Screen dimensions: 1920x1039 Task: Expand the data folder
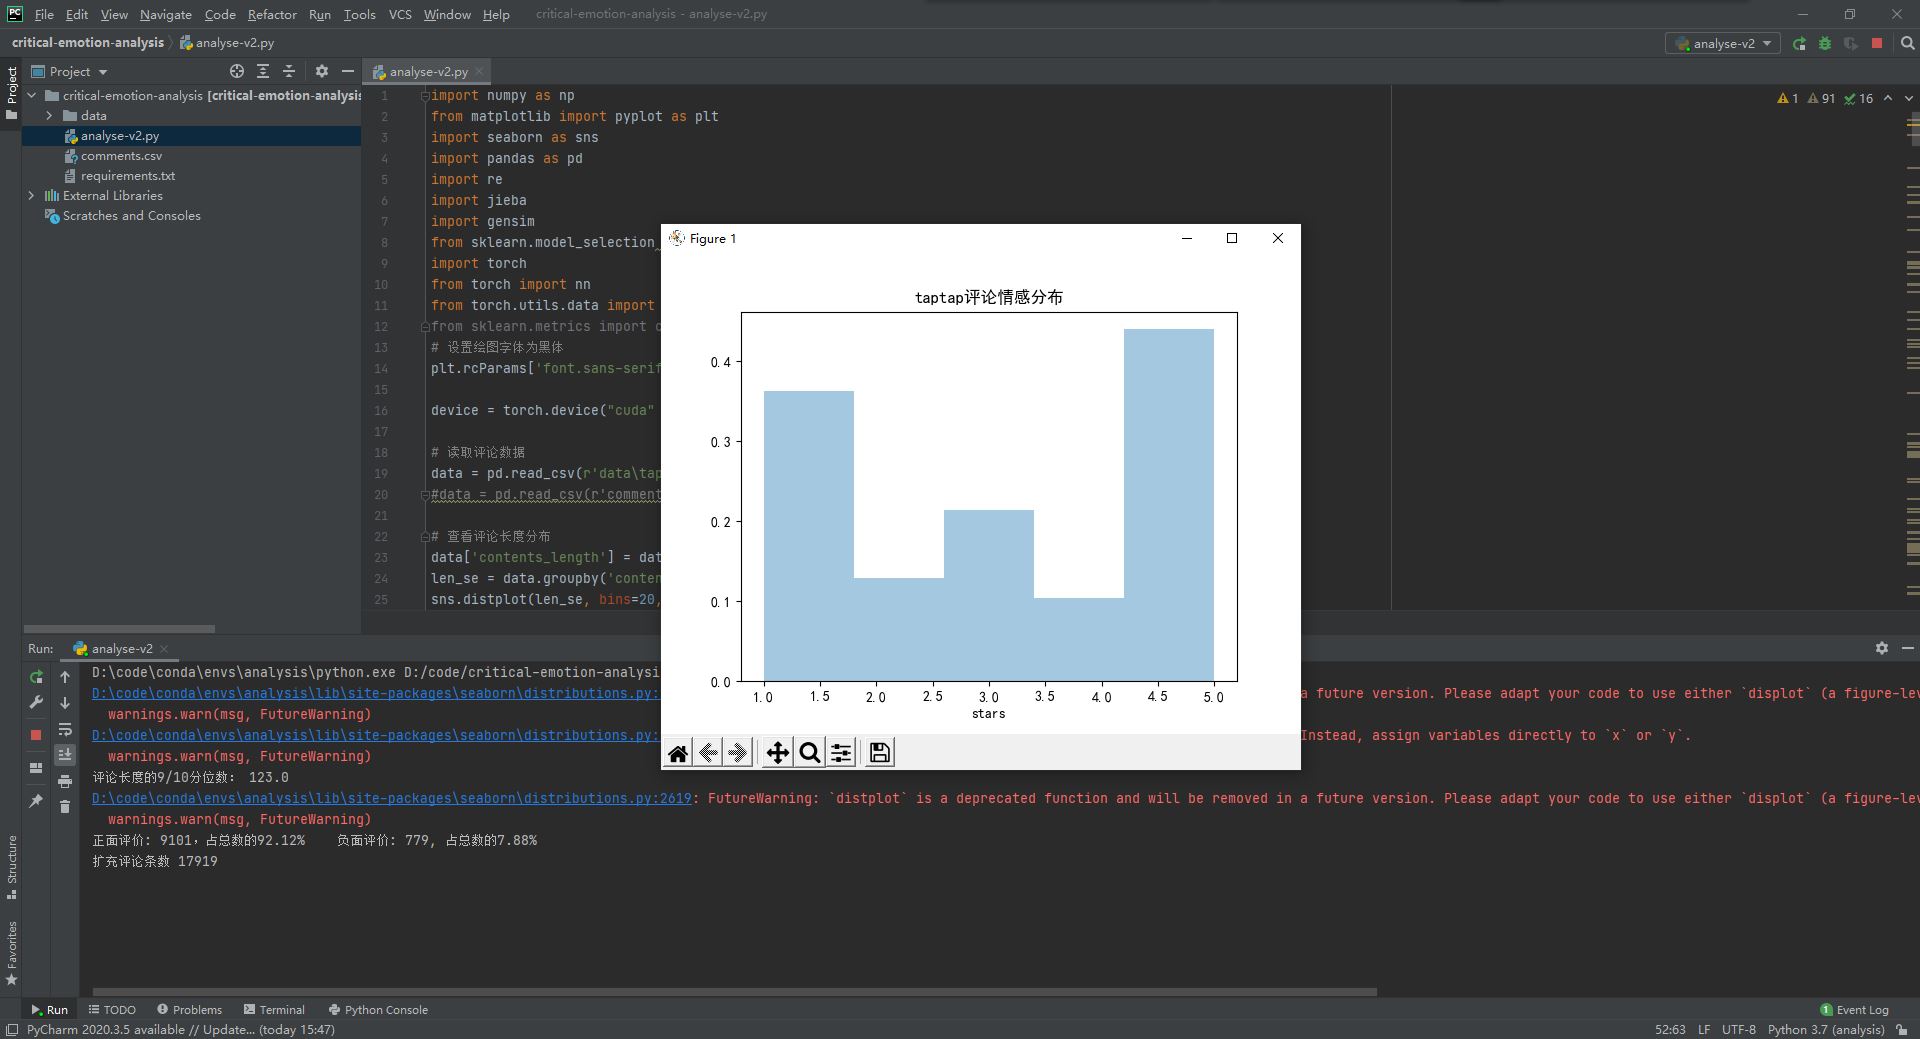(x=49, y=116)
